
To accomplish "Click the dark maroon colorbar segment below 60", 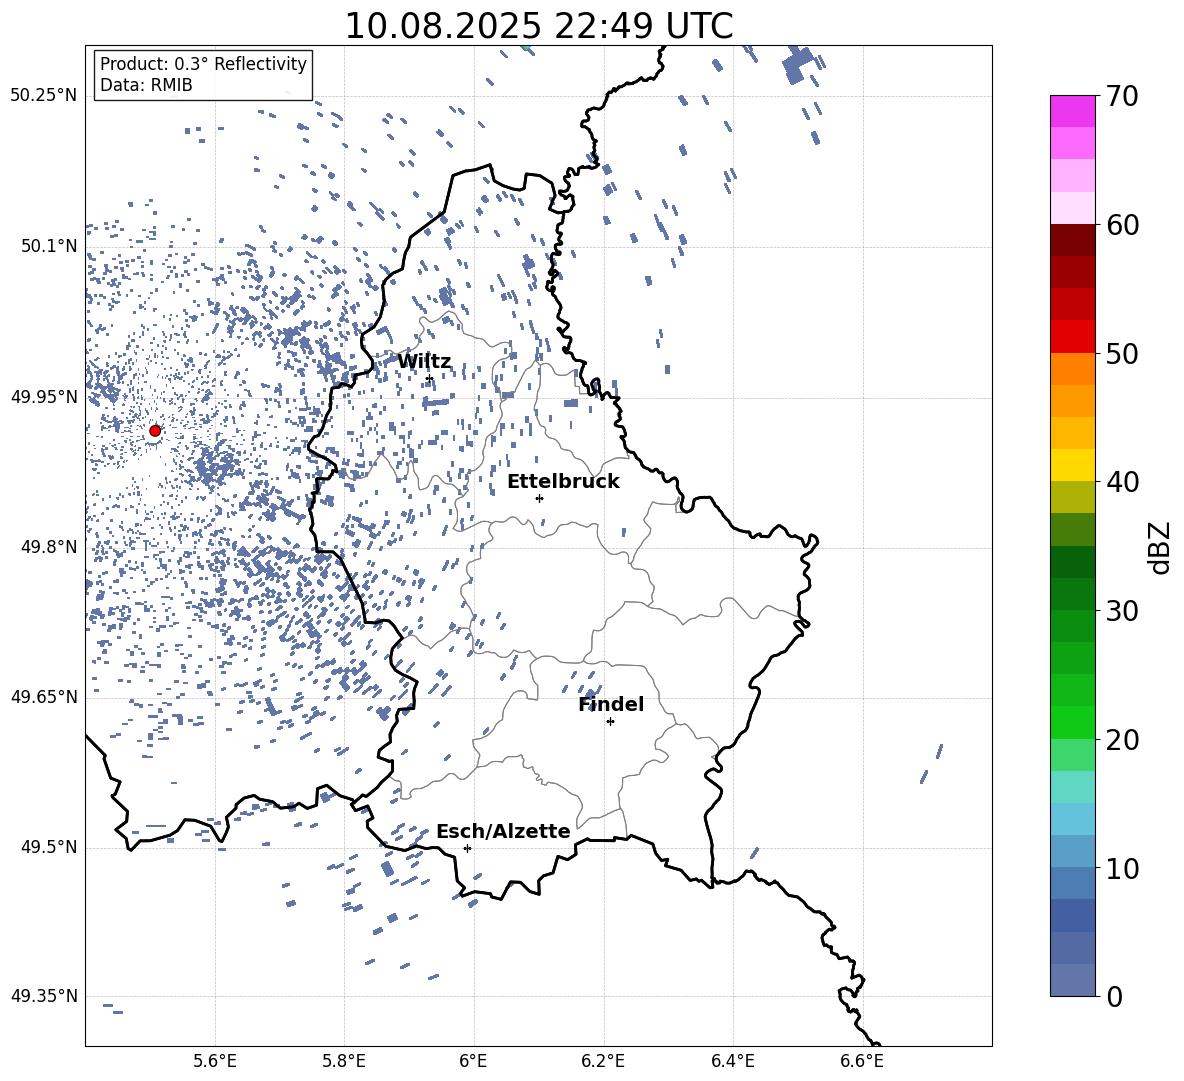I will coord(1072,239).
